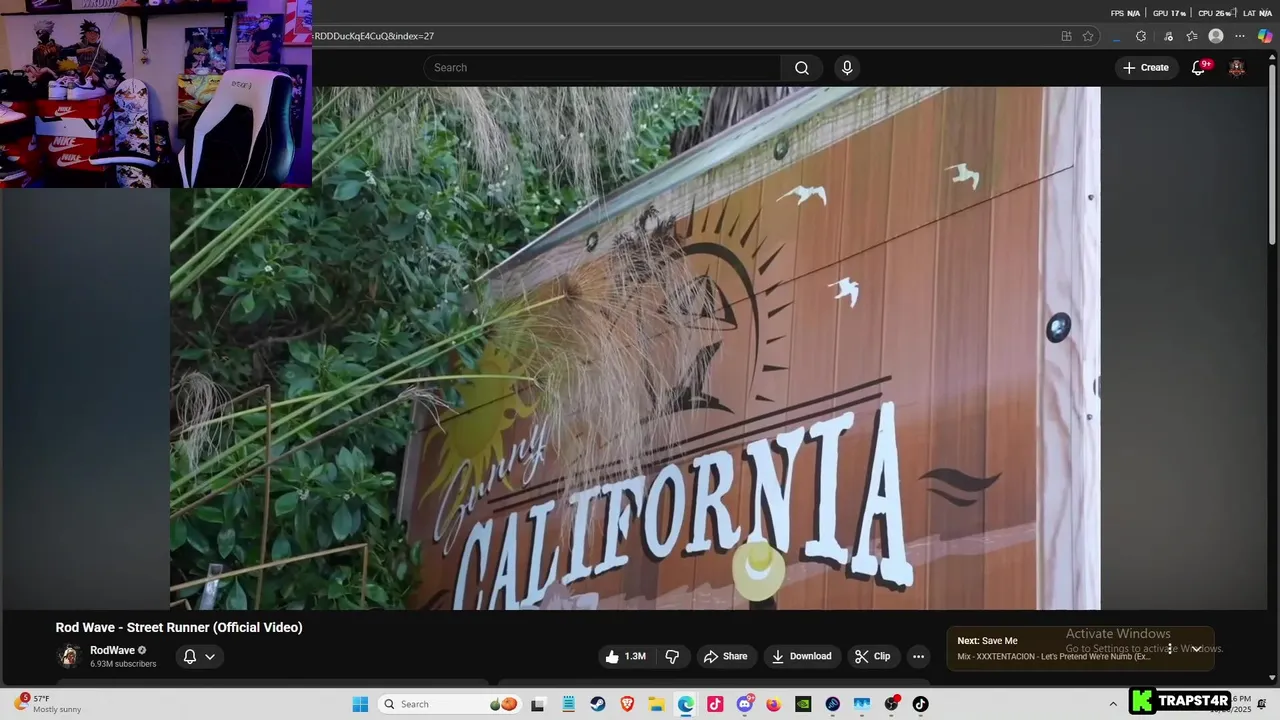The height and width of the screenshot is (720, 1280).
Task: Open subscription notification bell dropdown for RodWave
Action: (x=199, y=657)
